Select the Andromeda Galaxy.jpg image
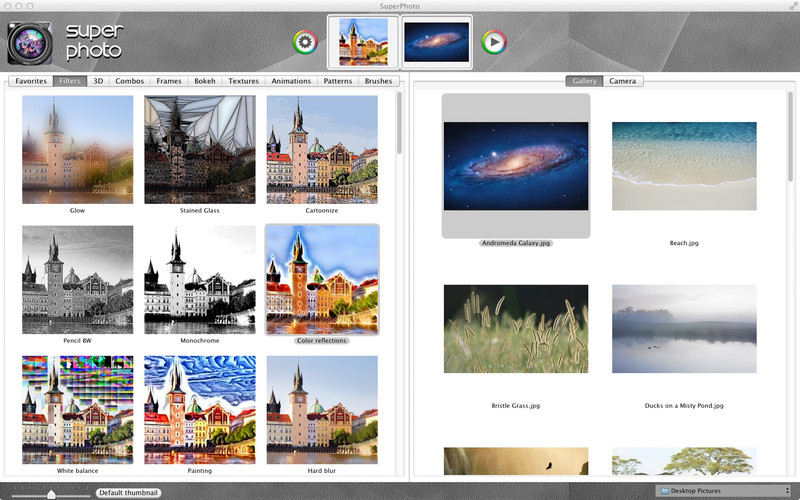800x500 pixels. pos(516,166)
